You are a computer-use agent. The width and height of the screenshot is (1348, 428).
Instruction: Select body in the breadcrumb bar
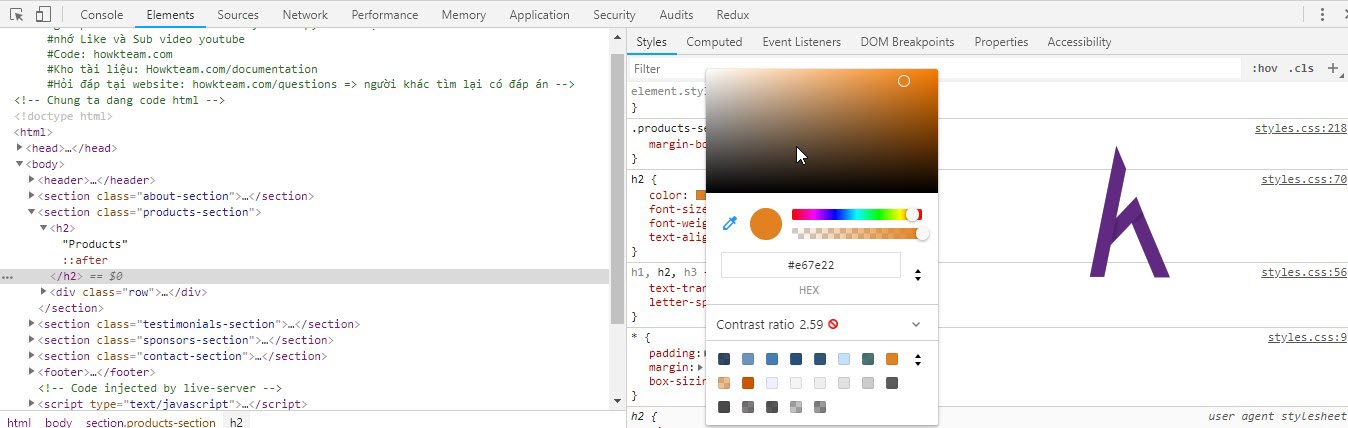(58, 422)
